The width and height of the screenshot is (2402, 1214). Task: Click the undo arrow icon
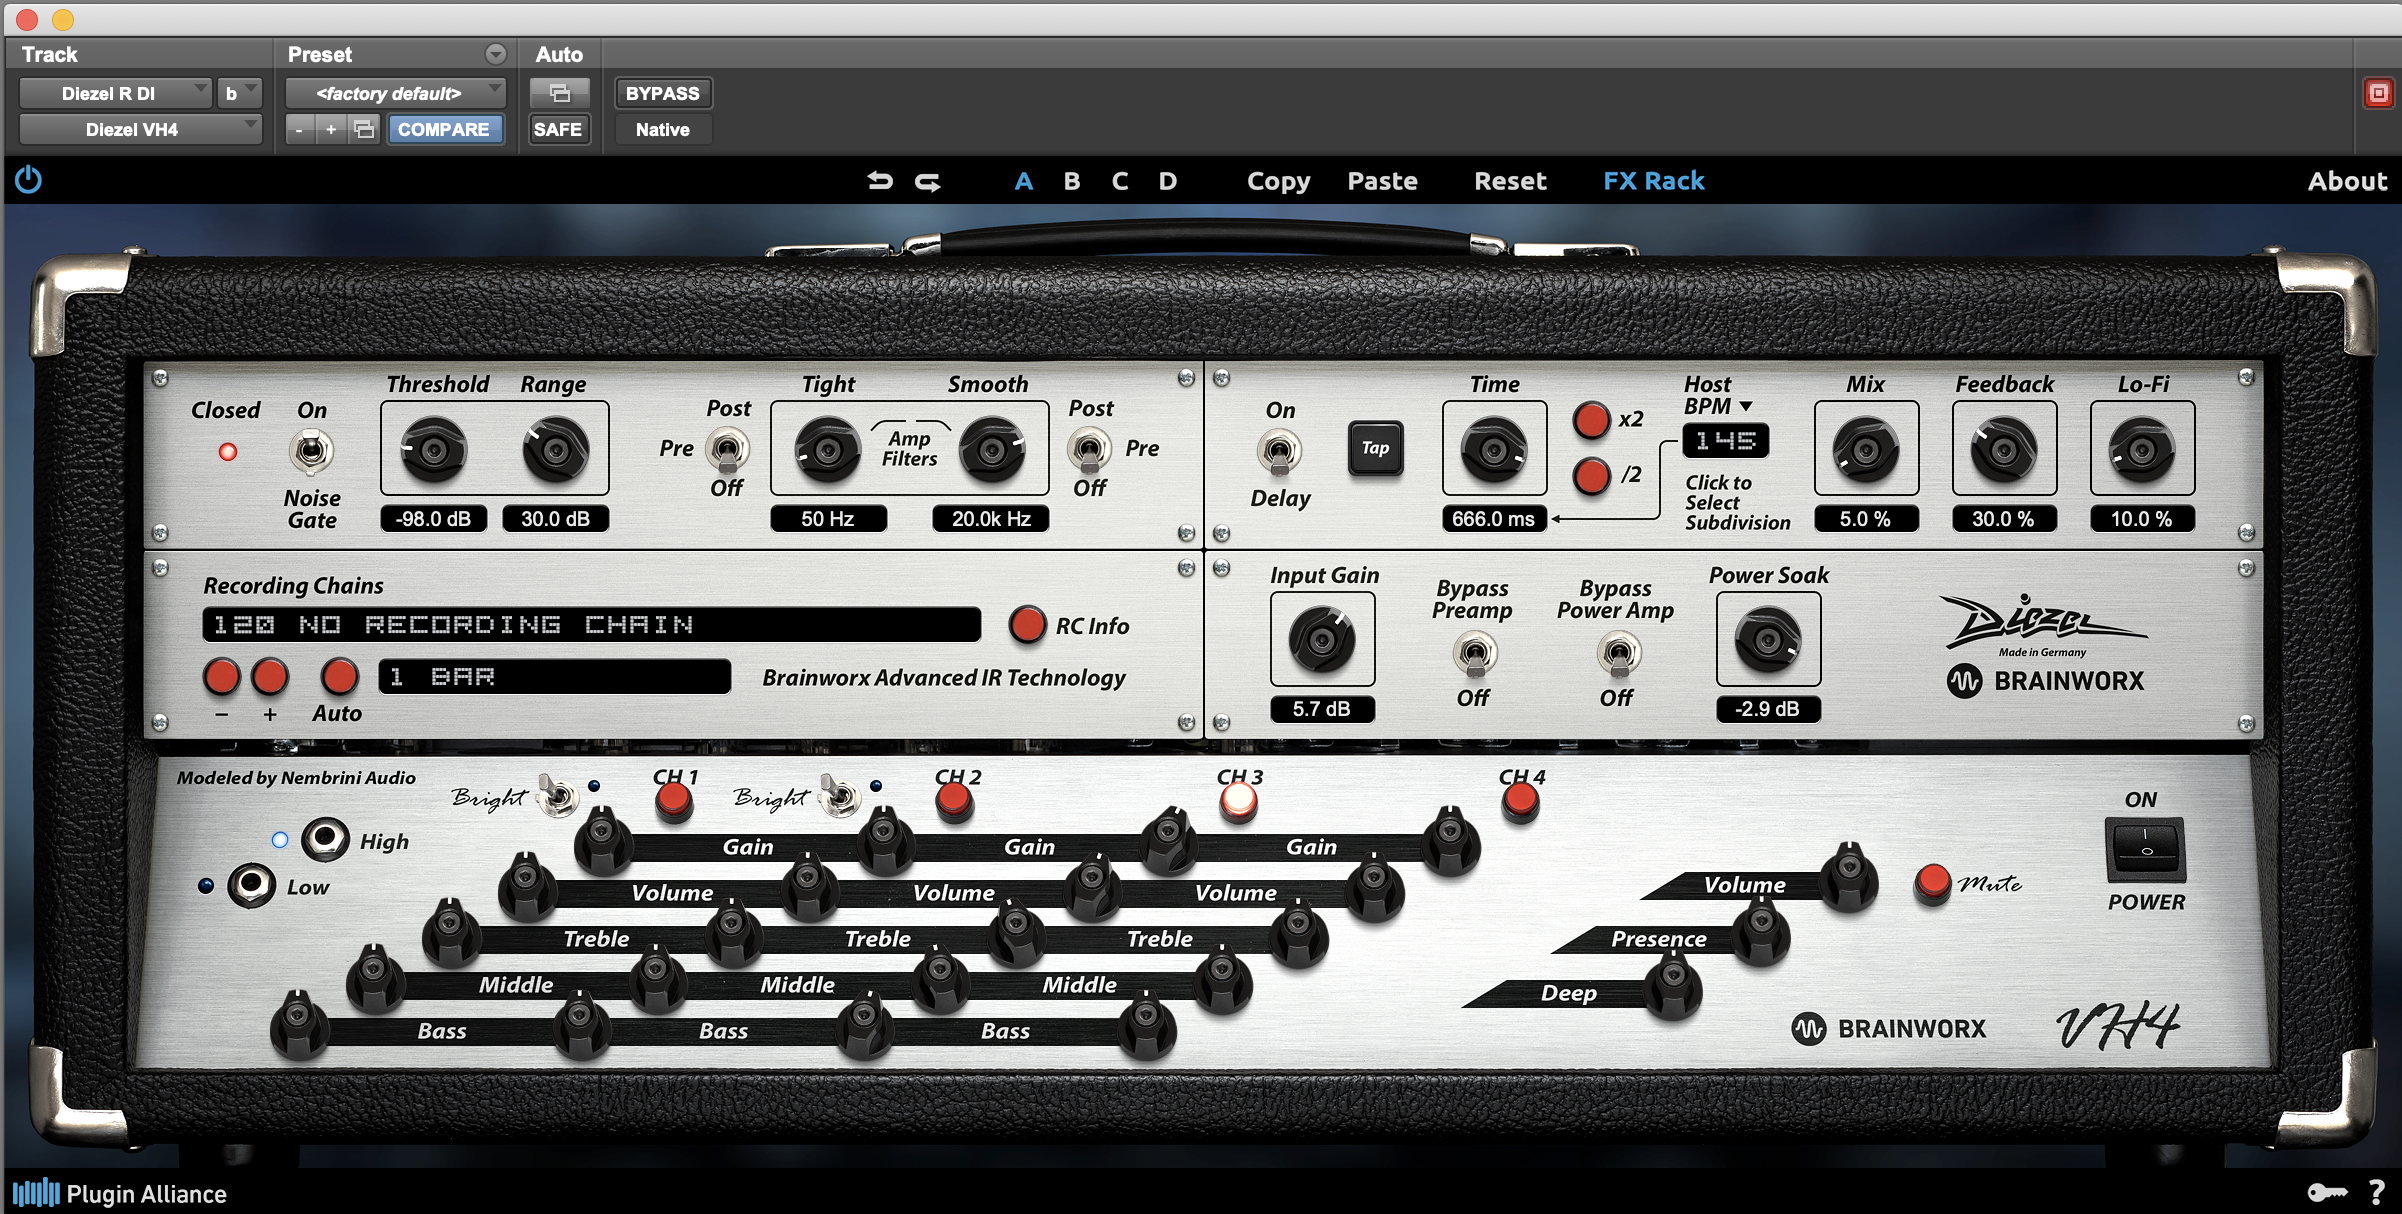coord(880,181)
